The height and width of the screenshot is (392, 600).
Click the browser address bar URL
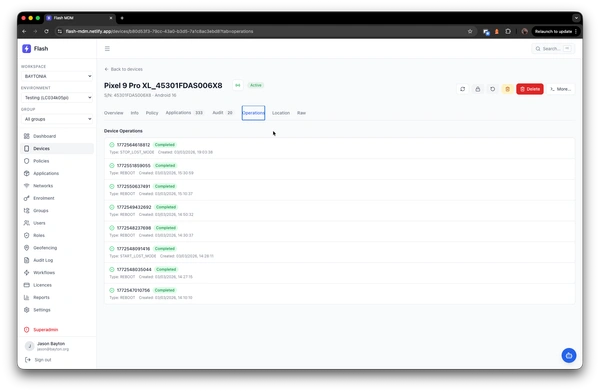coord(159,31)
